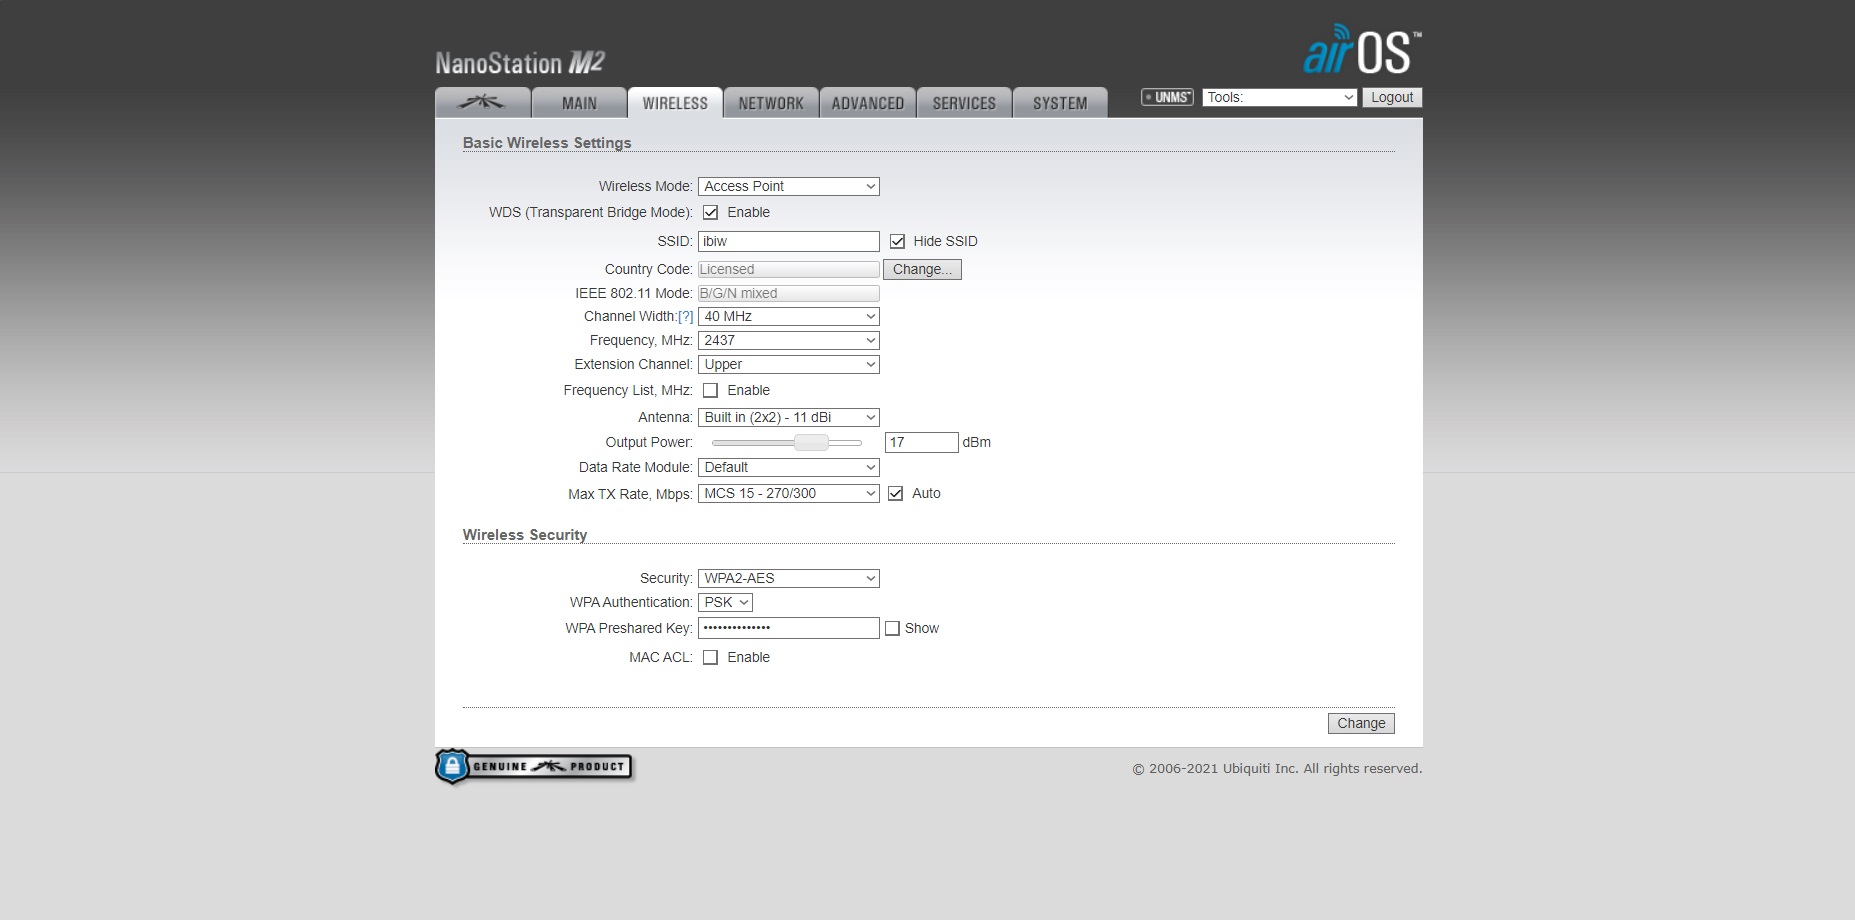This screenshot has width=1855, height=920.
Task: Click the Output Power slider handle
Action: (811, 442)
